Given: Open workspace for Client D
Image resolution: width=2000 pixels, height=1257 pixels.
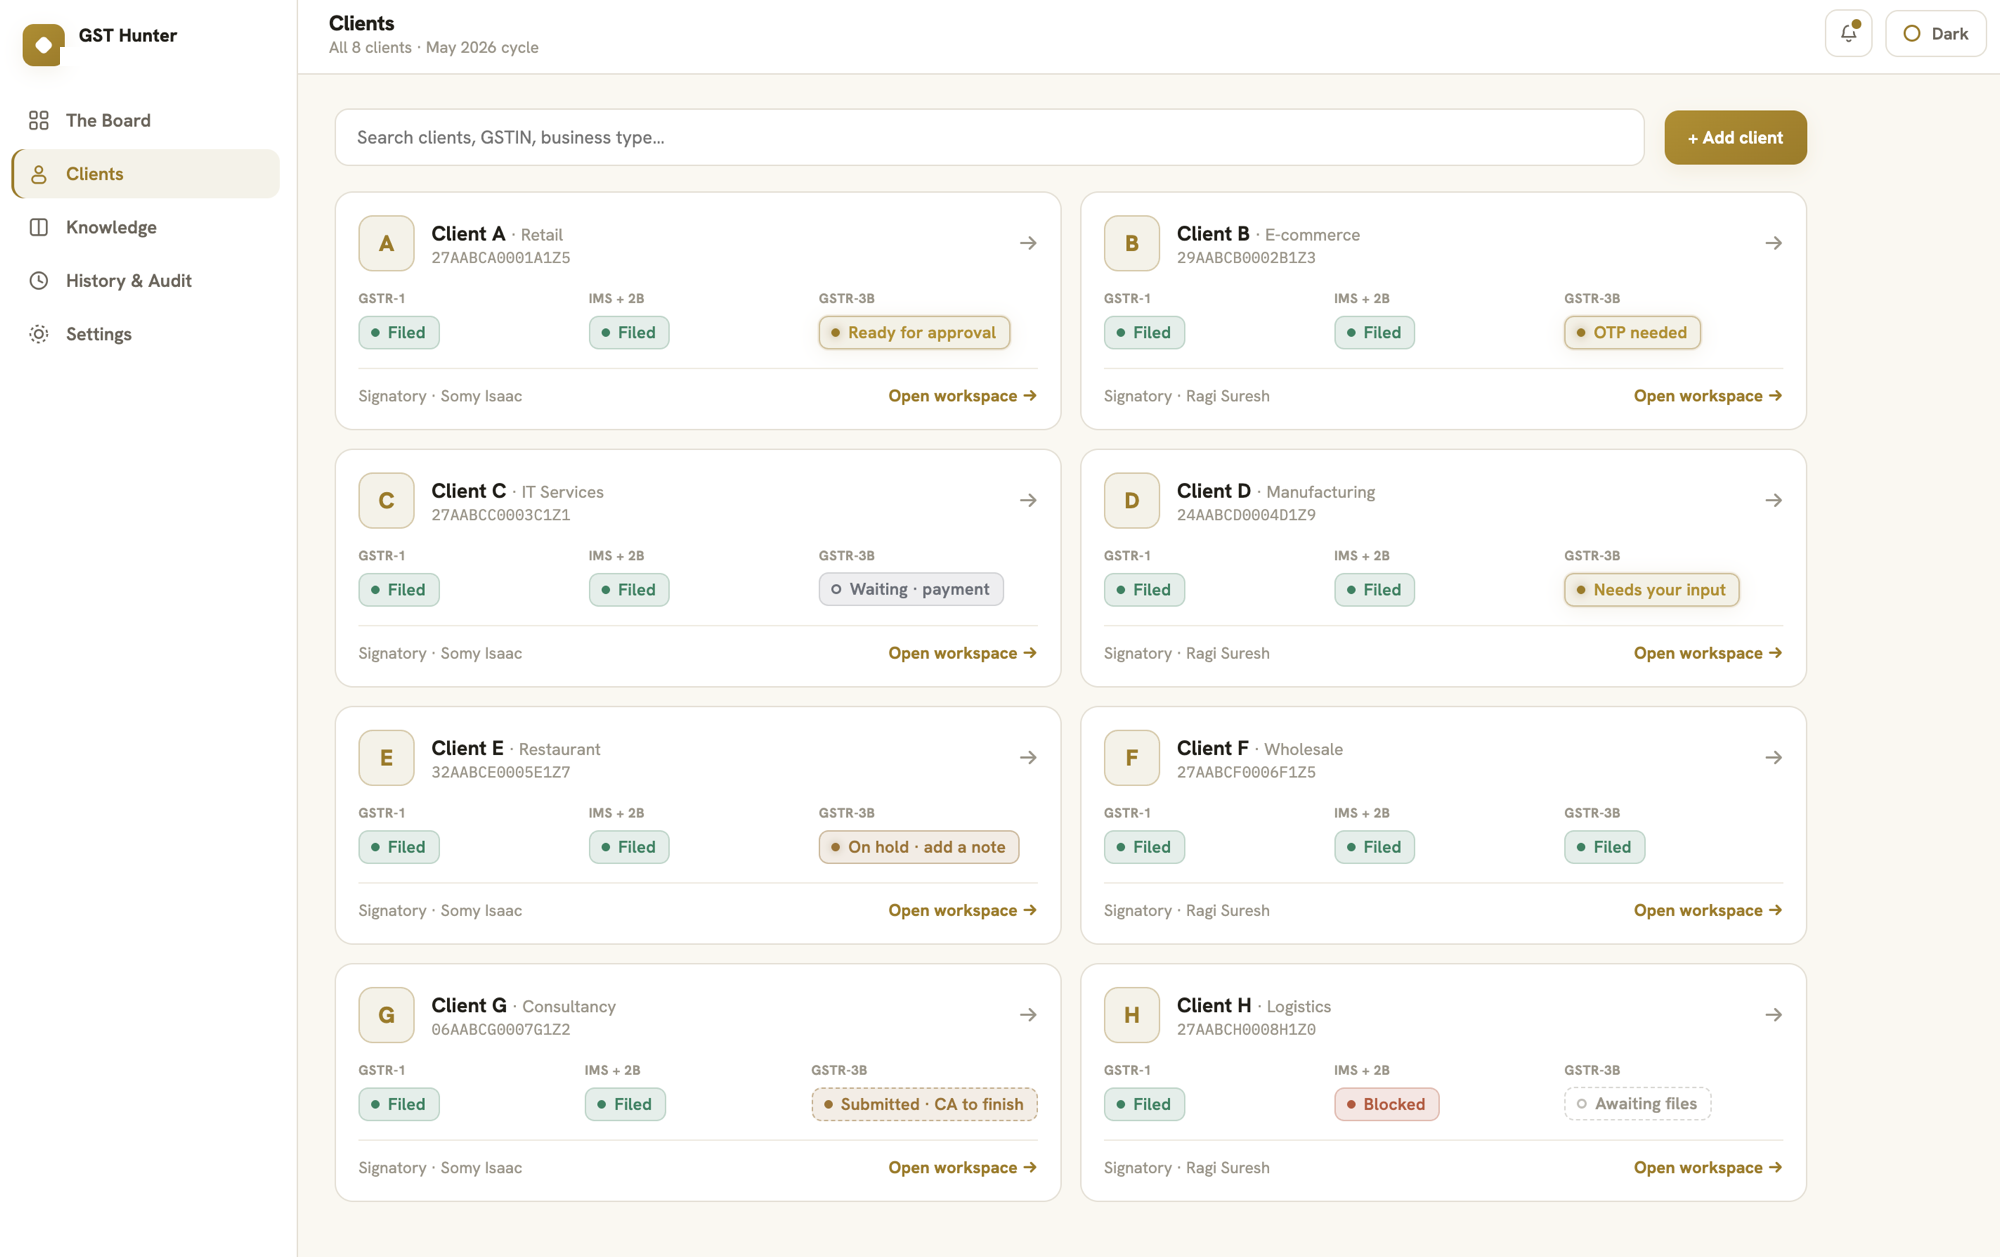Looking at the screenshot, I should [1708, 653].
